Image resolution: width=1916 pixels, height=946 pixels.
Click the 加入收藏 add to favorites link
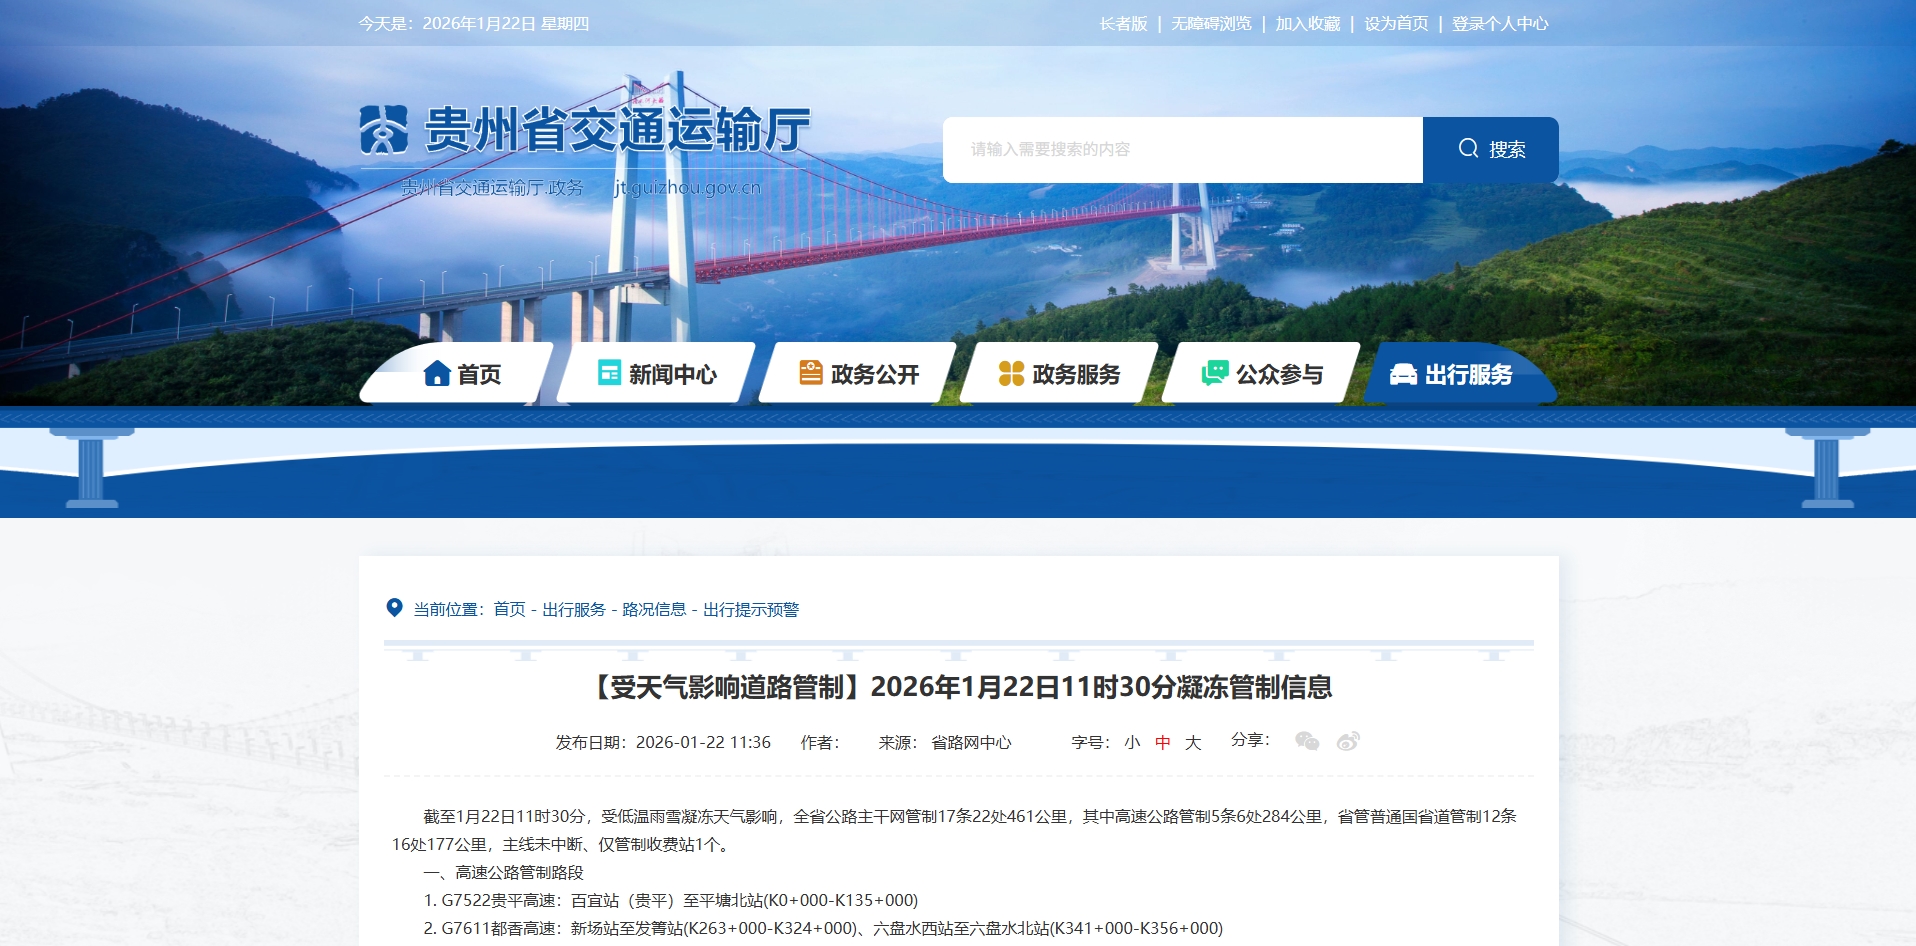1307,24
